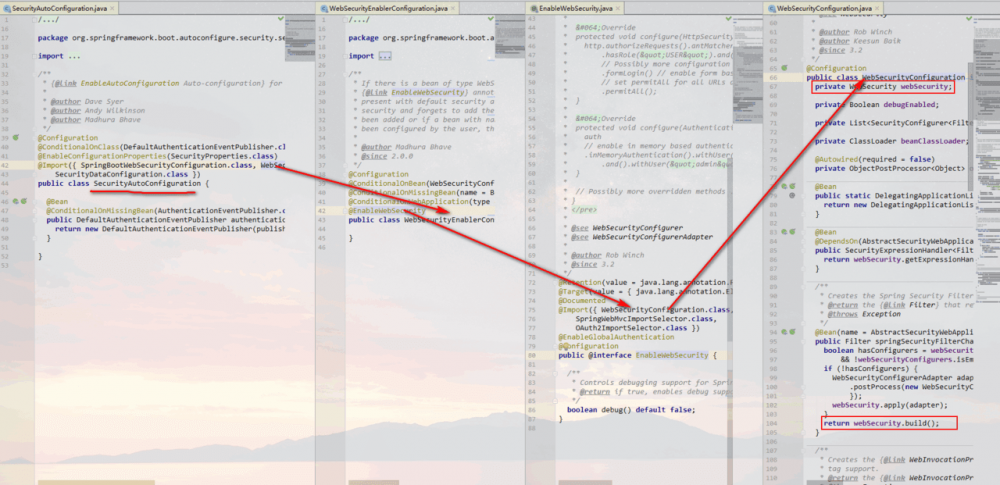Click the green inspection checkmark in WebSecurityConfiguration editor
This screenshot has height=485, width=1000.
(969, 20)
